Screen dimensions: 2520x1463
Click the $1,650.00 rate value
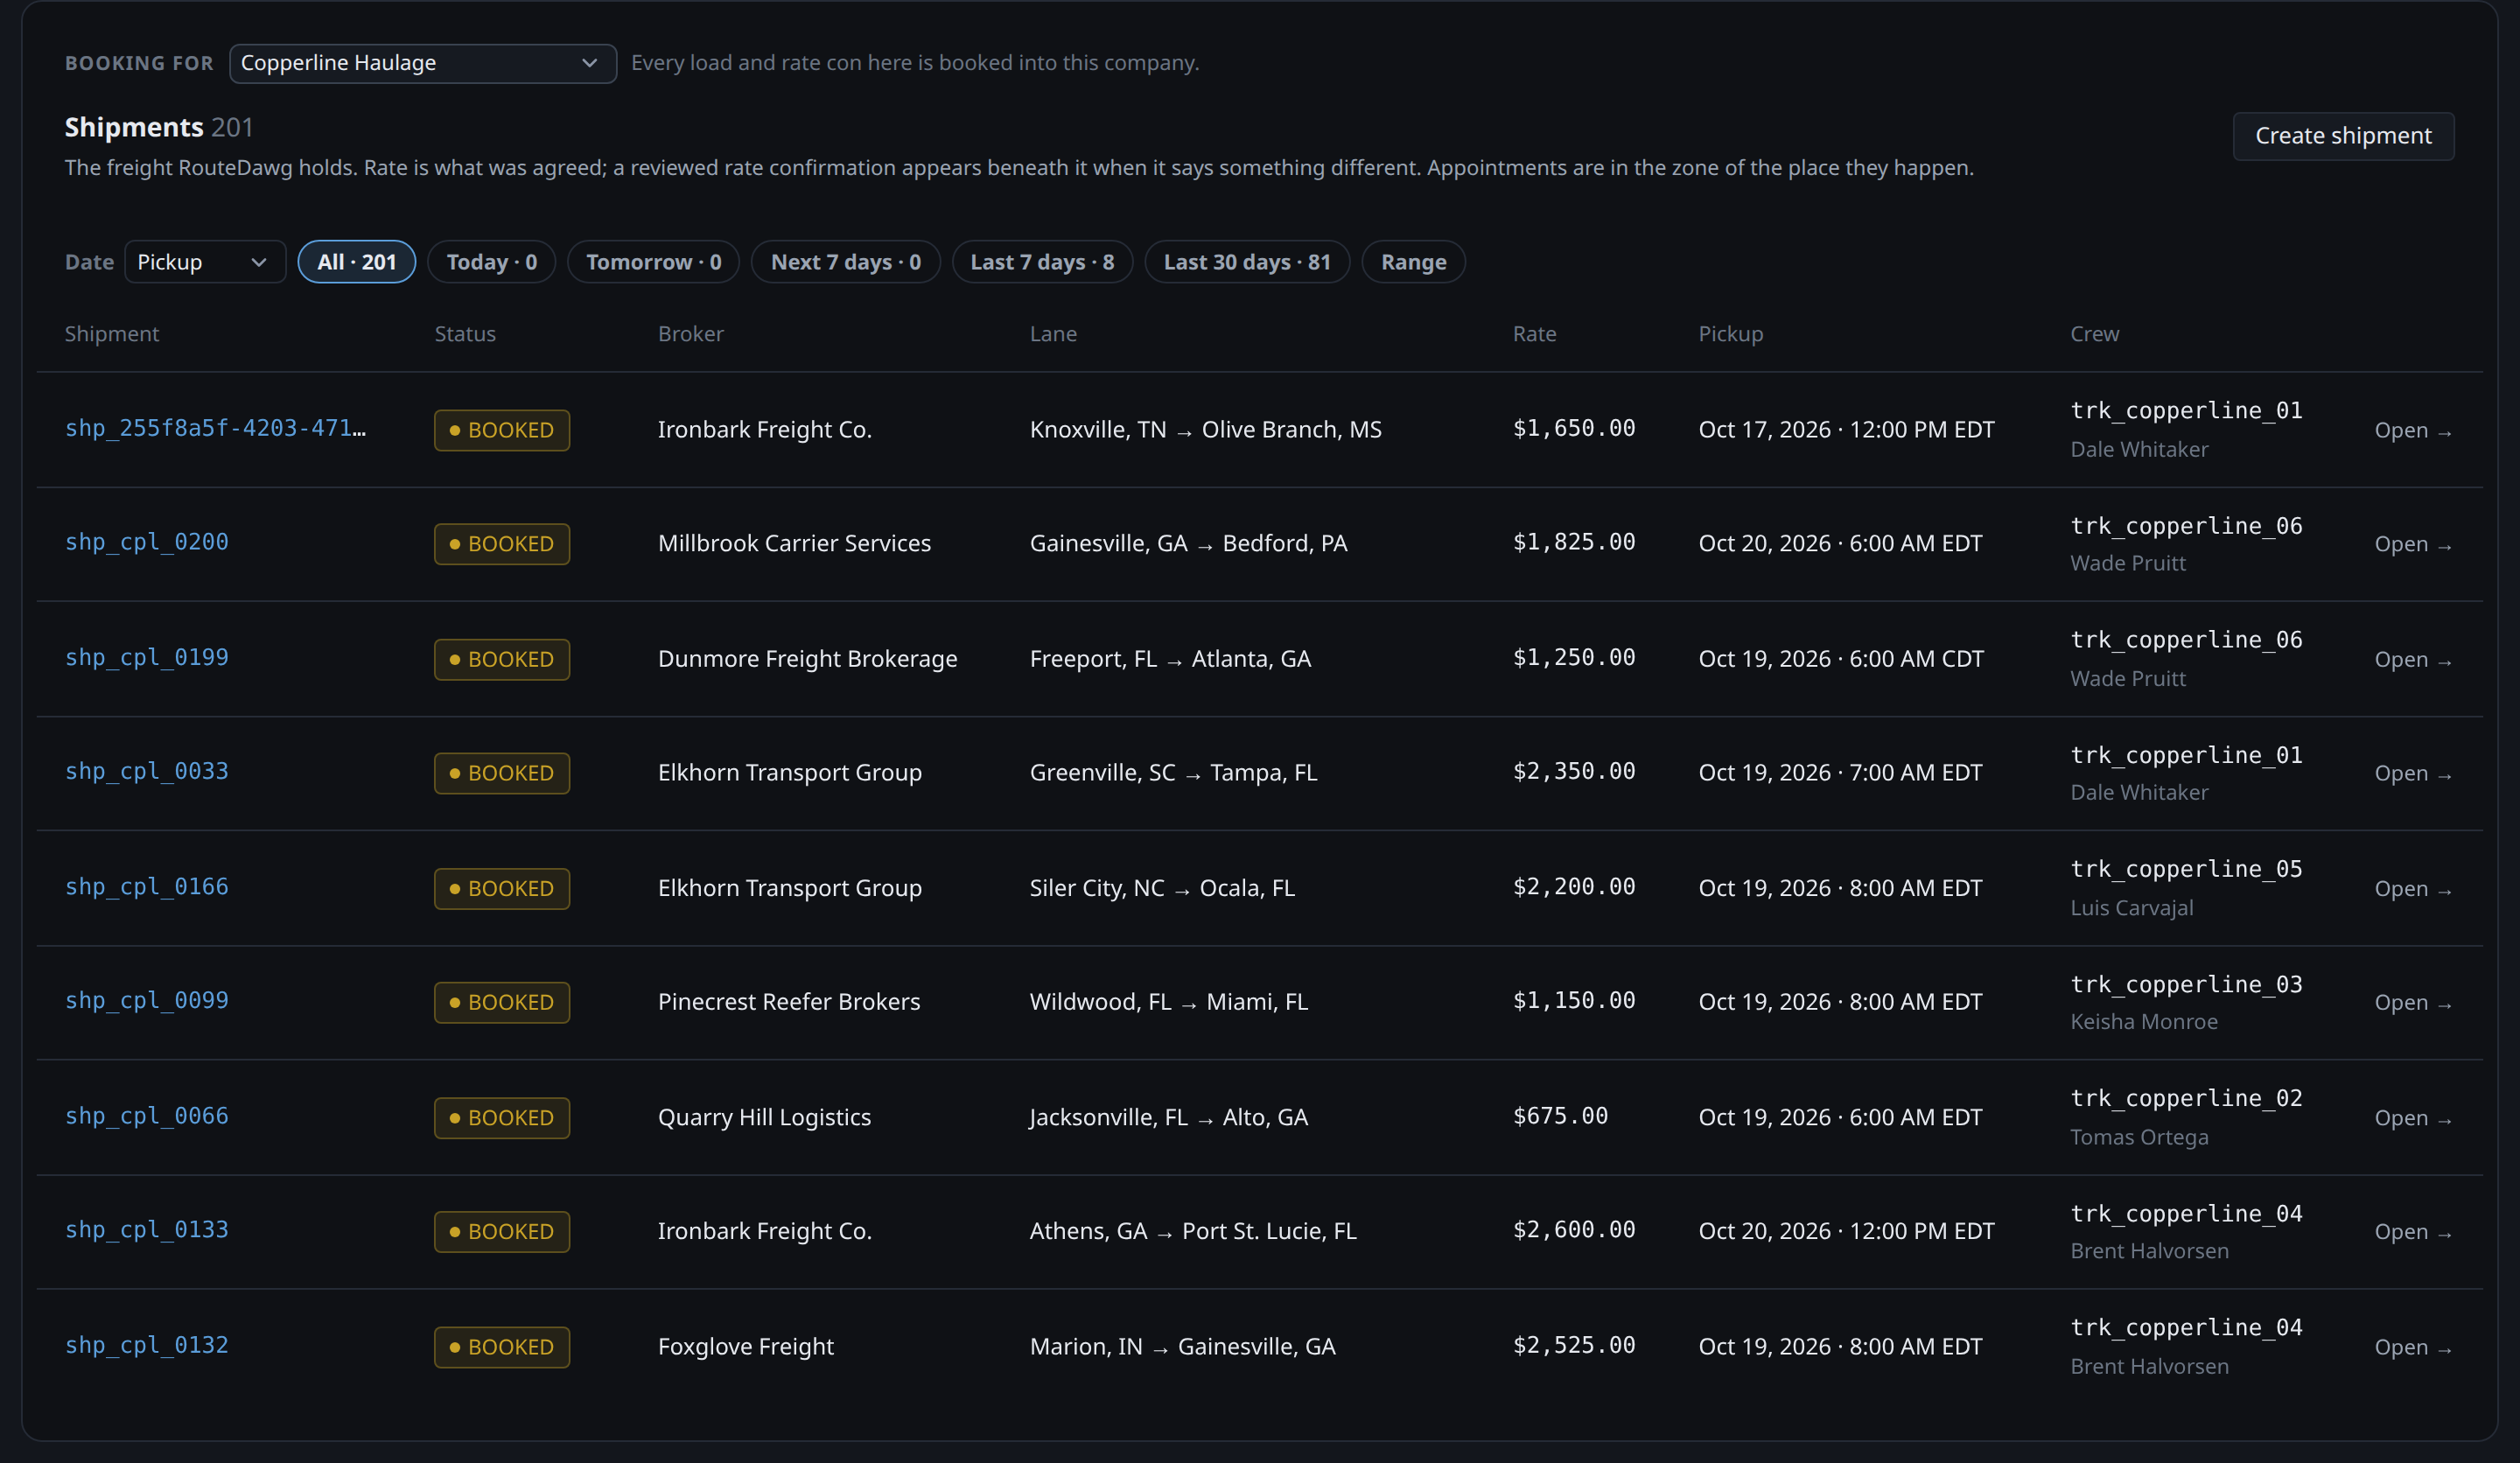click(x=1574, y=428)
